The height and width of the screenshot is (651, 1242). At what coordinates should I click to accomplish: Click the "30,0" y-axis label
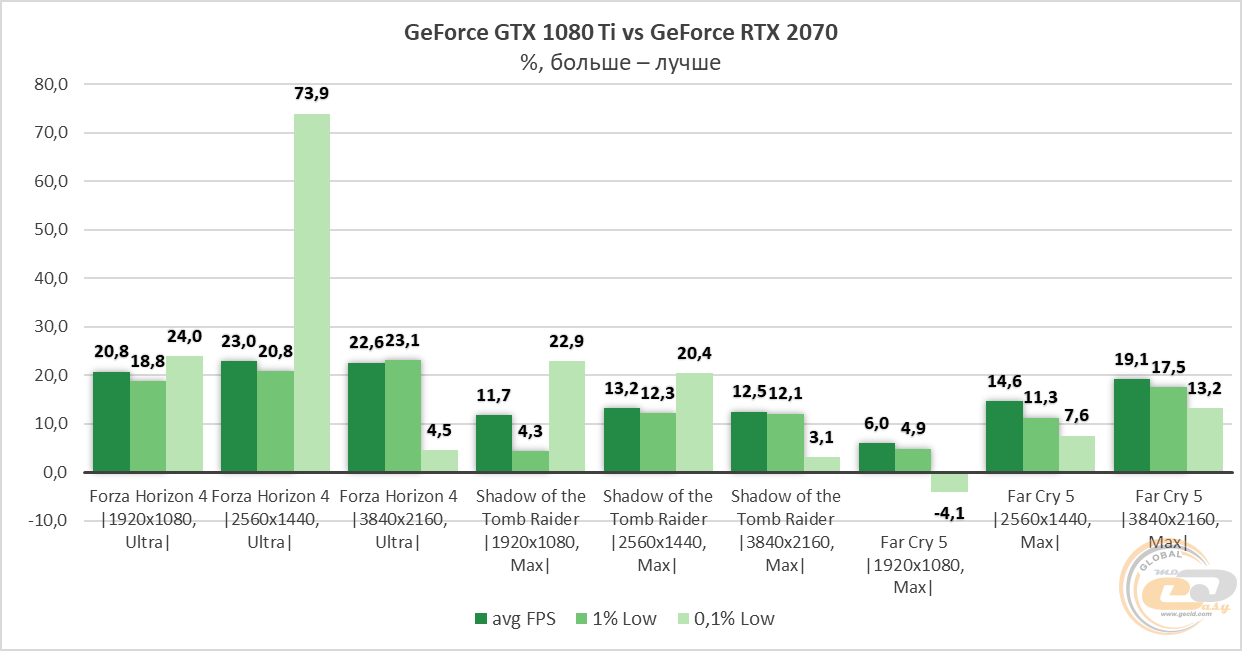coord(51,327)
